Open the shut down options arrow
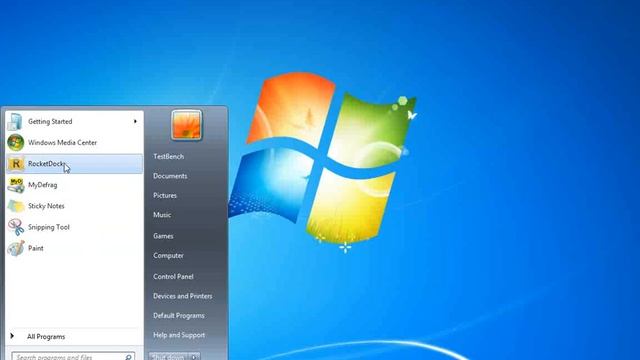640x360 pixels. tap(194, 357)
